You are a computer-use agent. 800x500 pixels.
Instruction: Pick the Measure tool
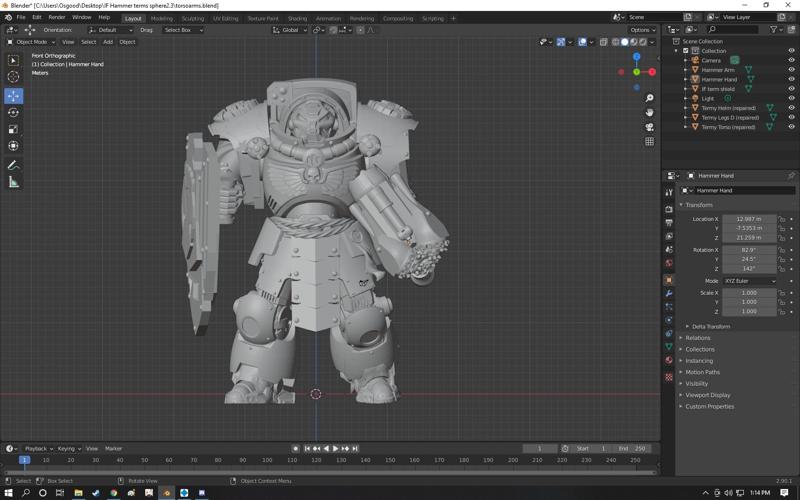point(13,182)
